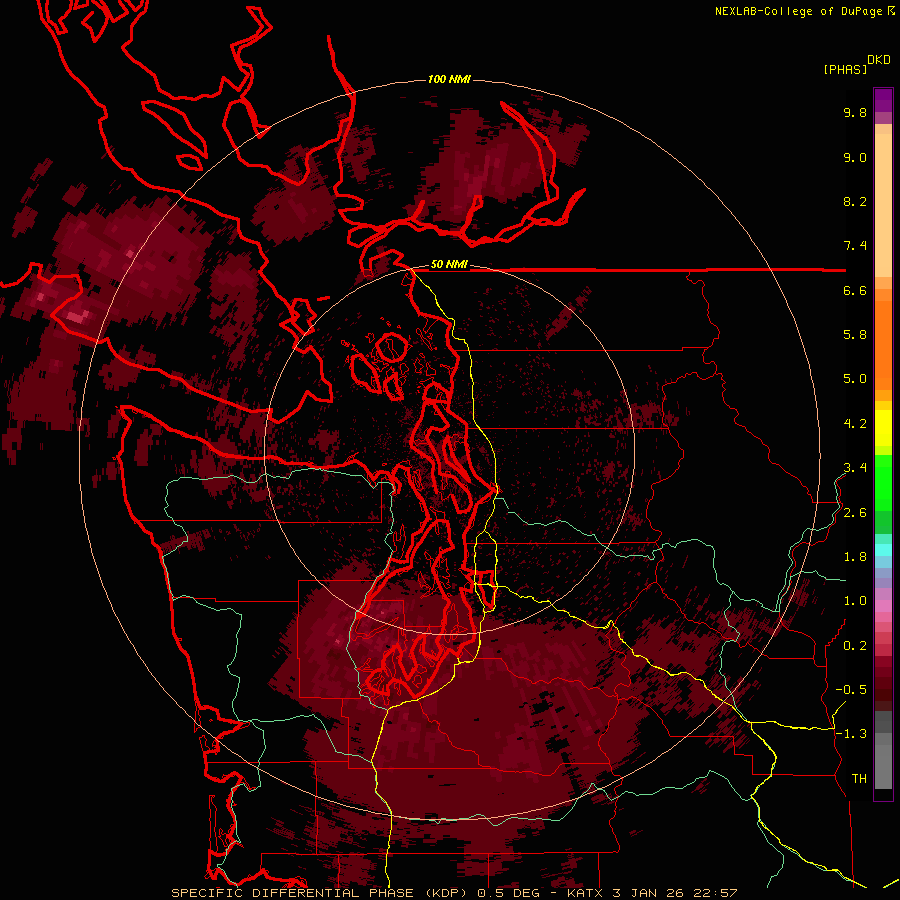Viewport: 900px width, 900px height.
Task: Pick the purple band atop color bar
Action: coord(883,99)
